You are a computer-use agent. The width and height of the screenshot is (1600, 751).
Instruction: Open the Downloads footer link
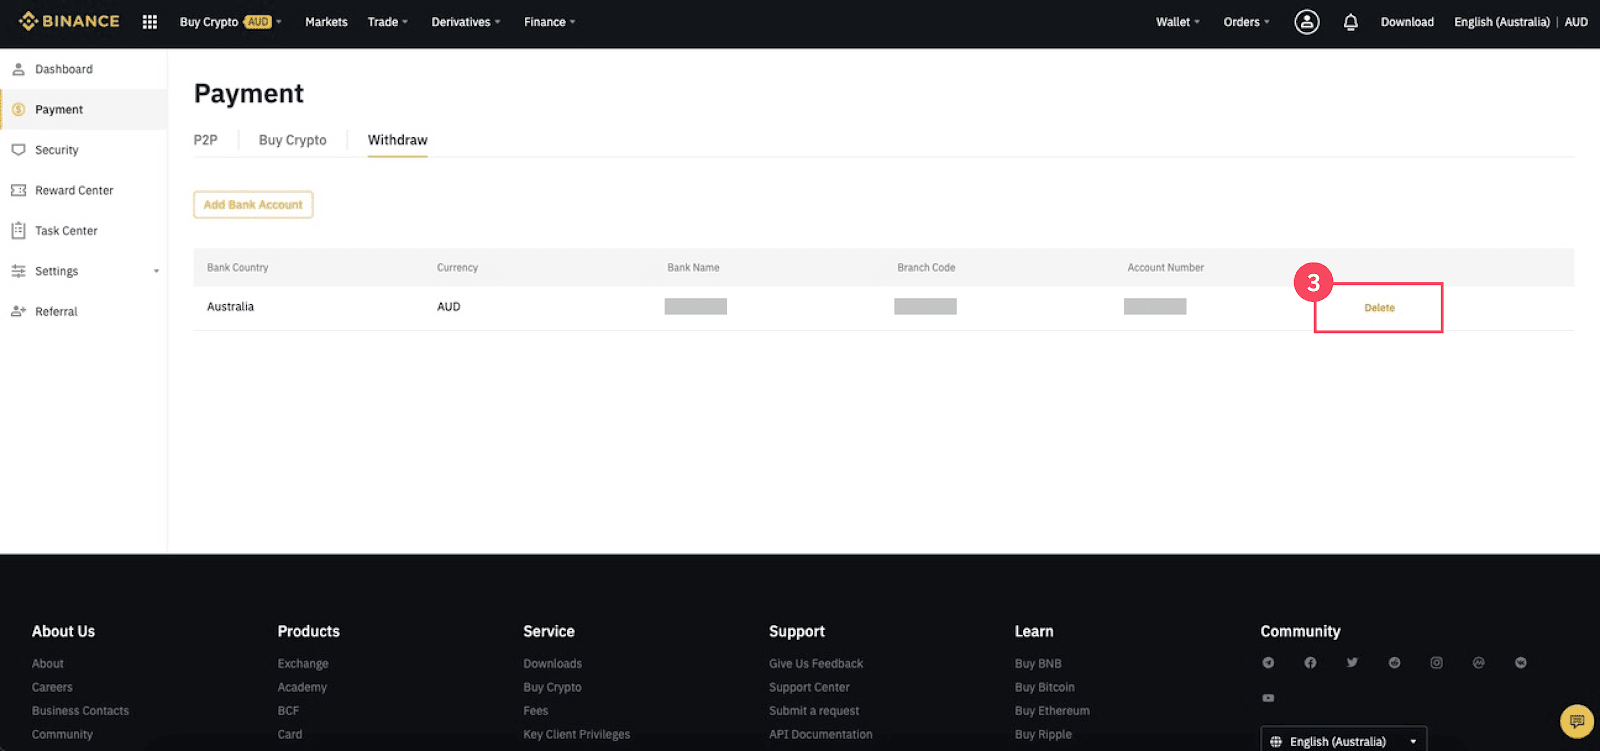click(x=552, y=663)
